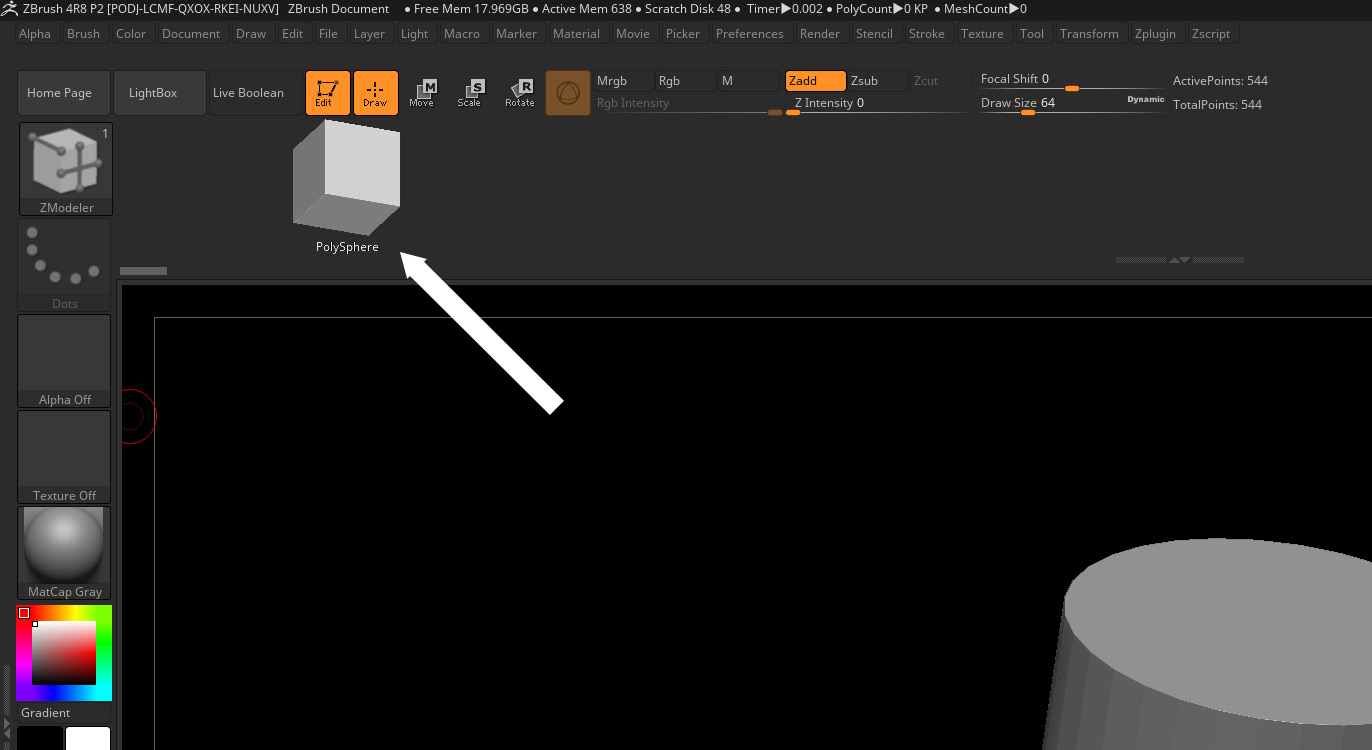Enable Zsub mode

pos(877,81)
